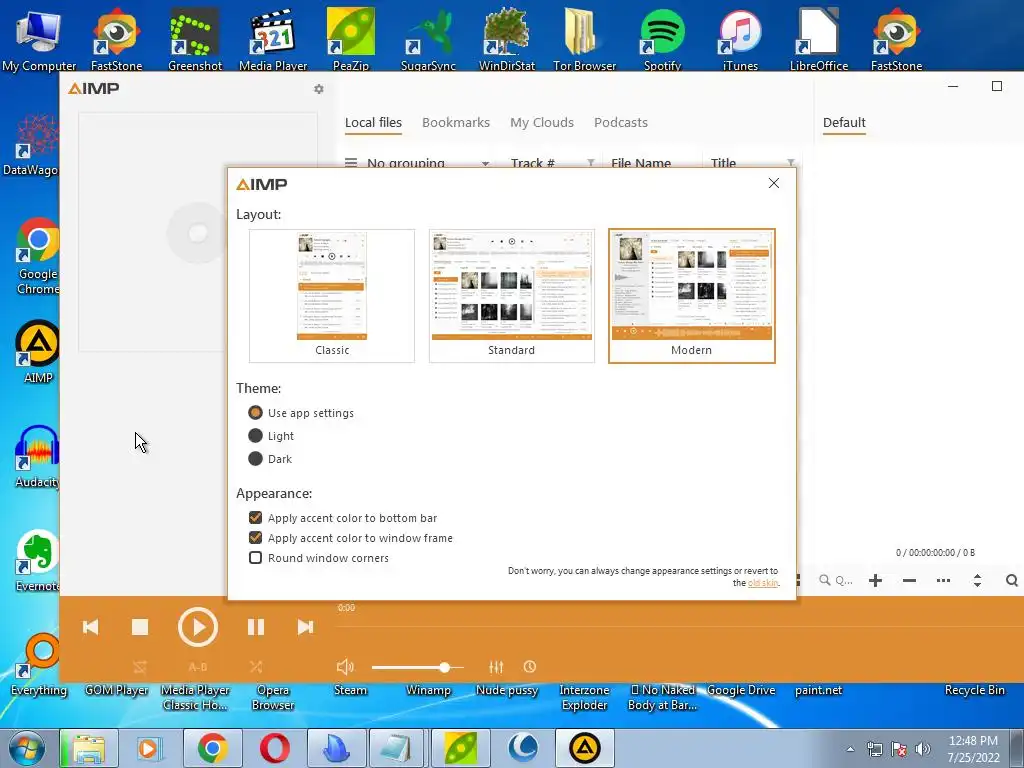Viewport: 1024px width, 768px height.
Task: Open the Podcasts tab
Action: pos(621,123)
